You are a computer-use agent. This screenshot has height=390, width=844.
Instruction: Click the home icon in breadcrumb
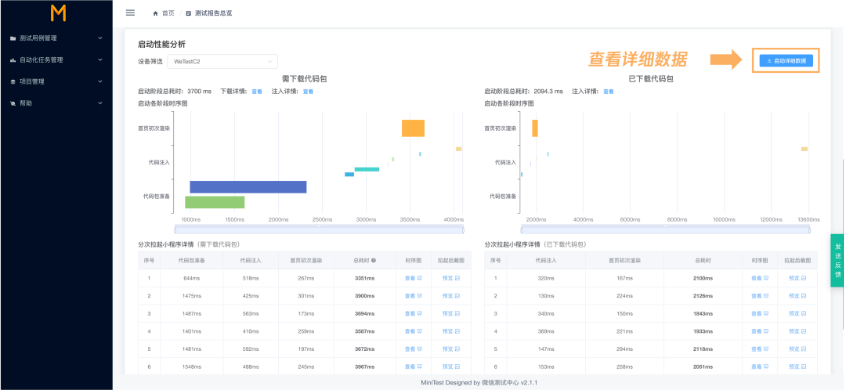156,13
